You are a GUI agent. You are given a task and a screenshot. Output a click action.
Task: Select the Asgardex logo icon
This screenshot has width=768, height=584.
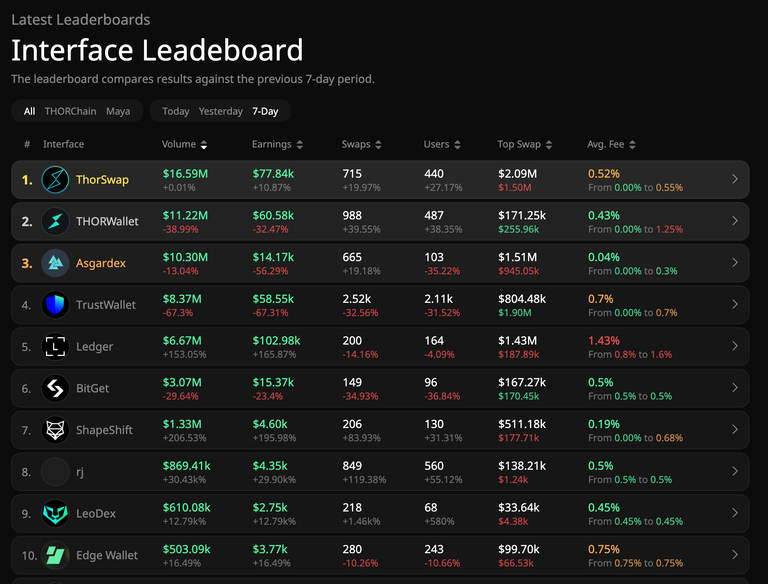(55, 263)
